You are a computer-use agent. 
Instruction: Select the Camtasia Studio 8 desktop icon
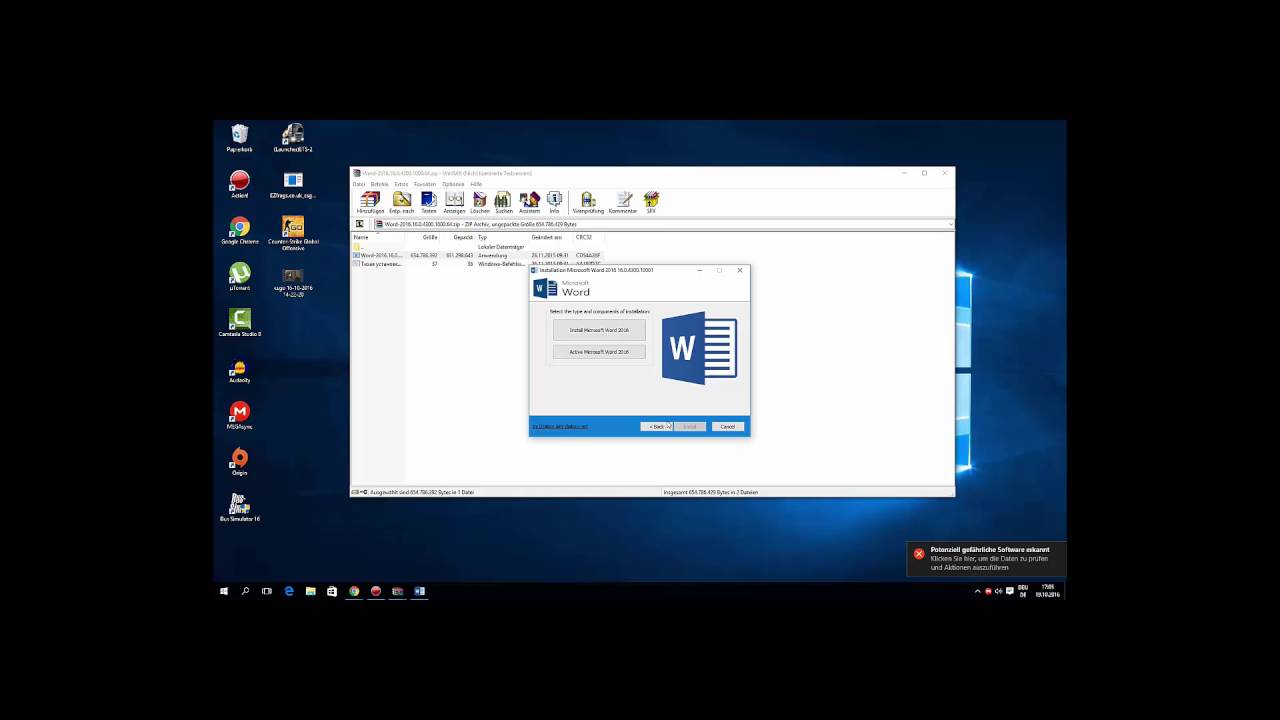pos(240,322)
